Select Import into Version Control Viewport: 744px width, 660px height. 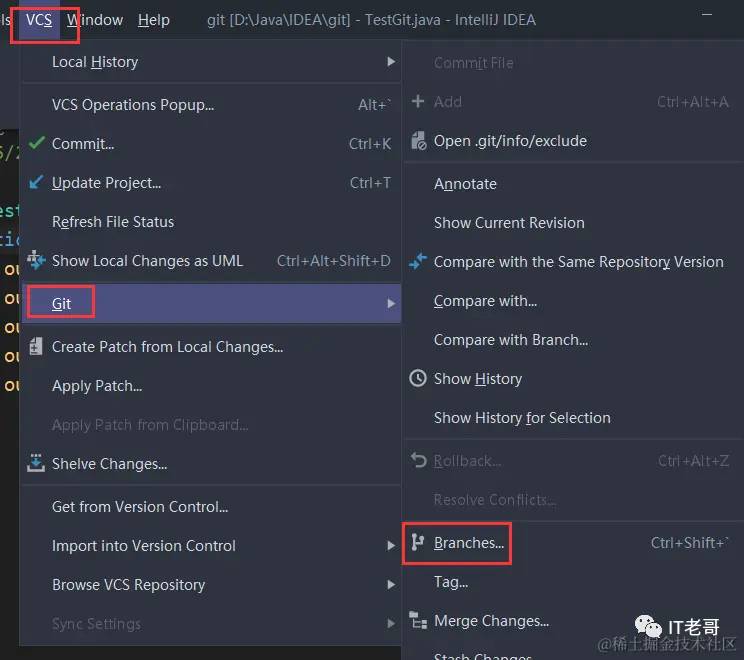(212, 546)
